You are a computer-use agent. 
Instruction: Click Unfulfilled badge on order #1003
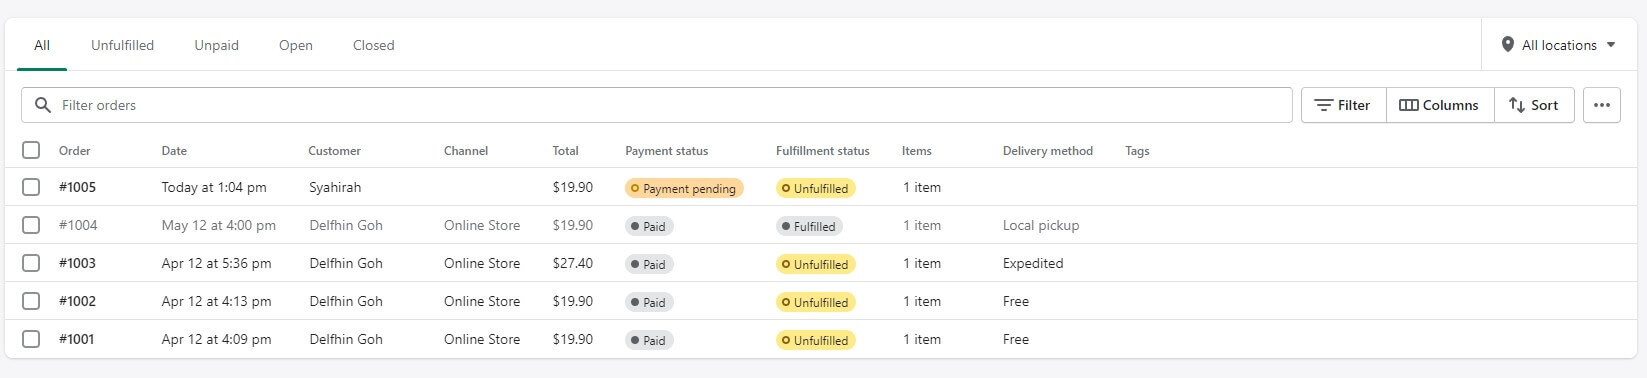pyautogui.click(x=815, y=264)
